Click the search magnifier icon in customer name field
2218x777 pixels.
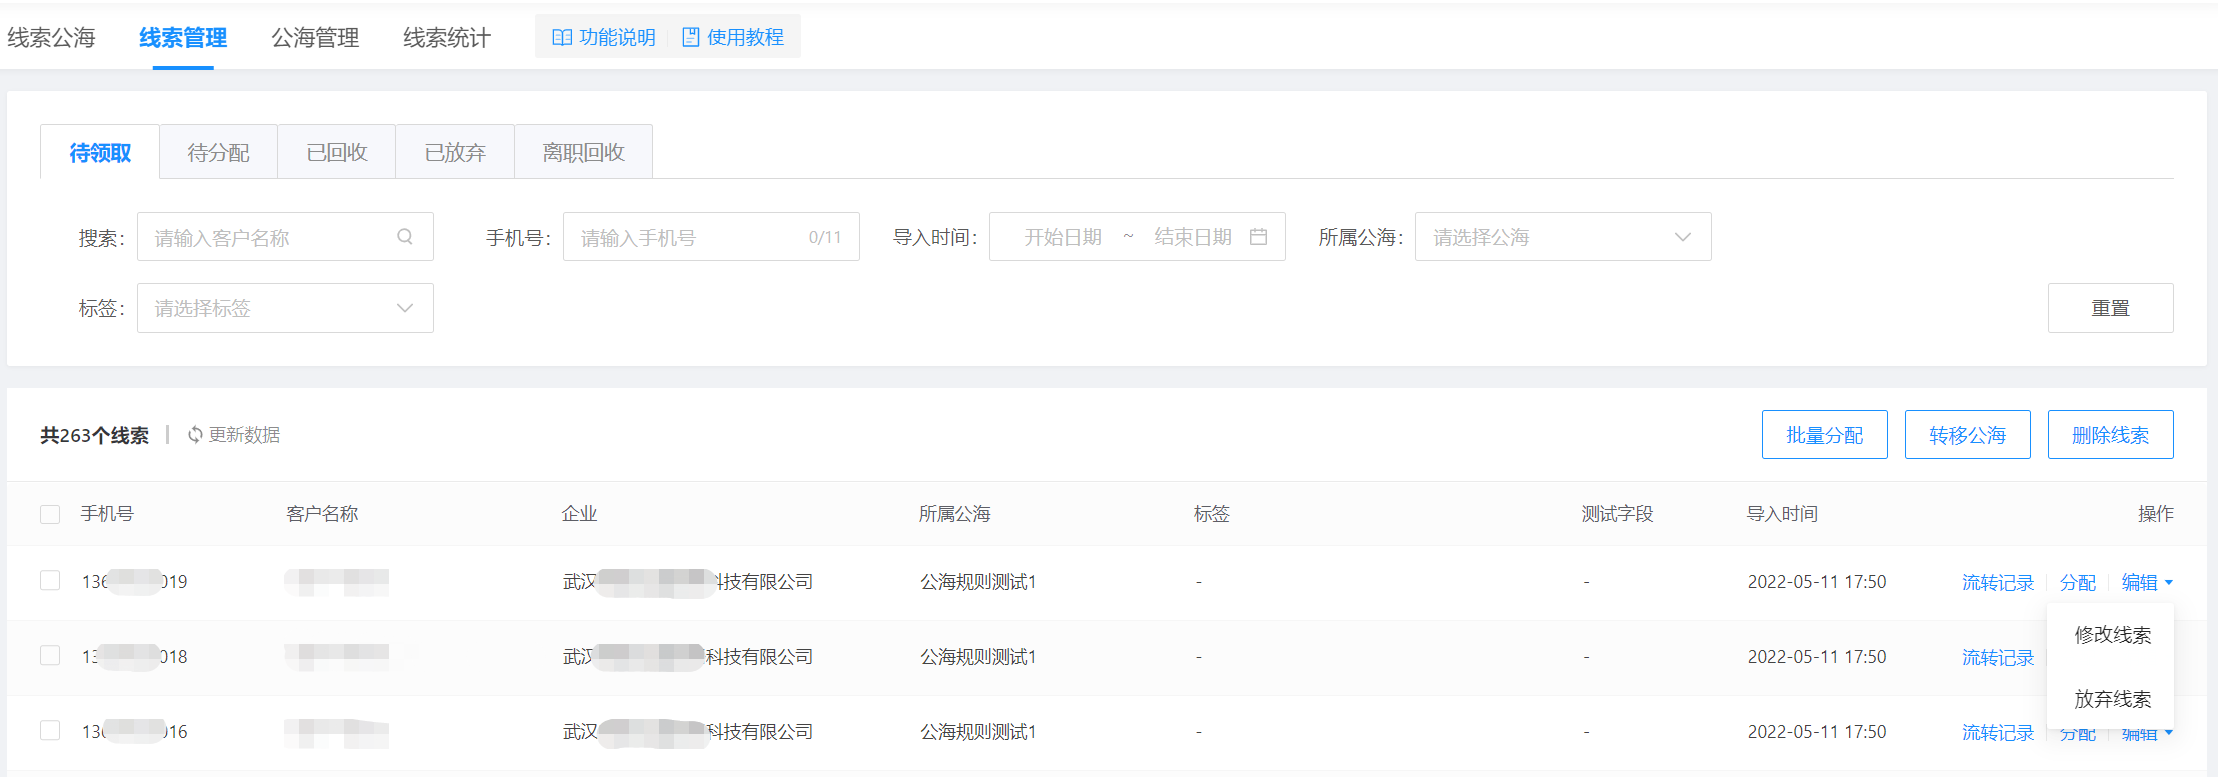(405, 237)
